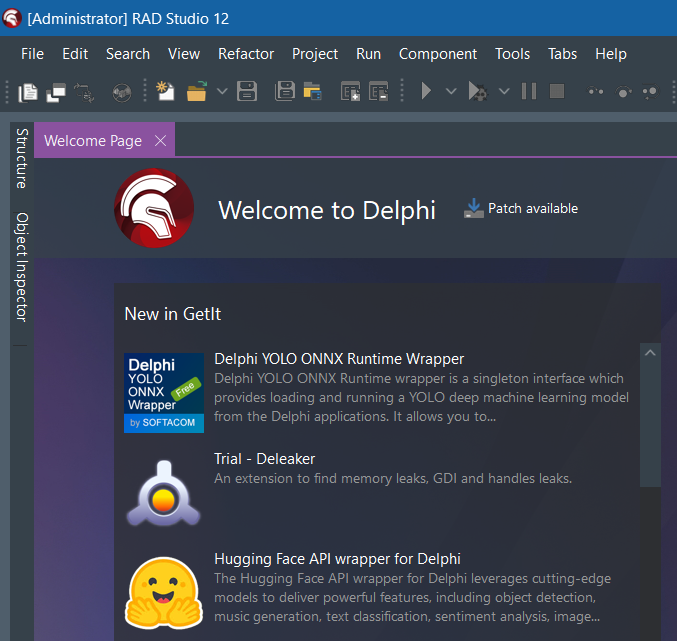Click the Open Project icon
Image resolution: width=677 pixels, height=641 pixels.
pos(313,91)
